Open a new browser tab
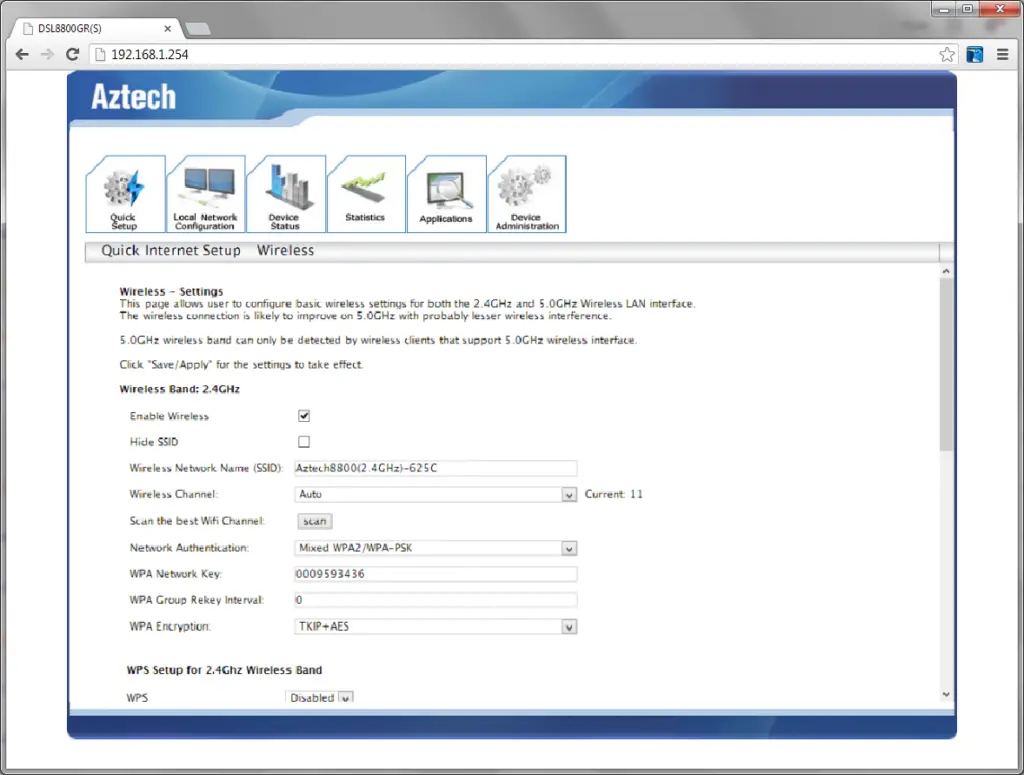The height and width of the screenshot is (775, 1024). tap(197, 29)
